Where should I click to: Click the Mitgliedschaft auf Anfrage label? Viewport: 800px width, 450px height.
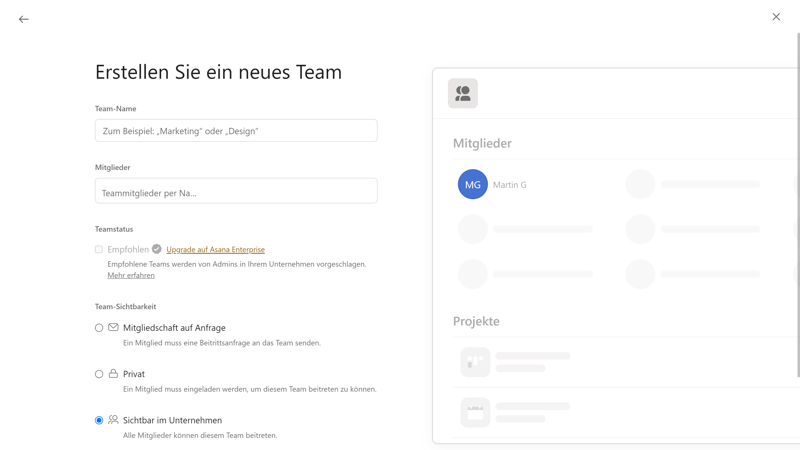174,328
